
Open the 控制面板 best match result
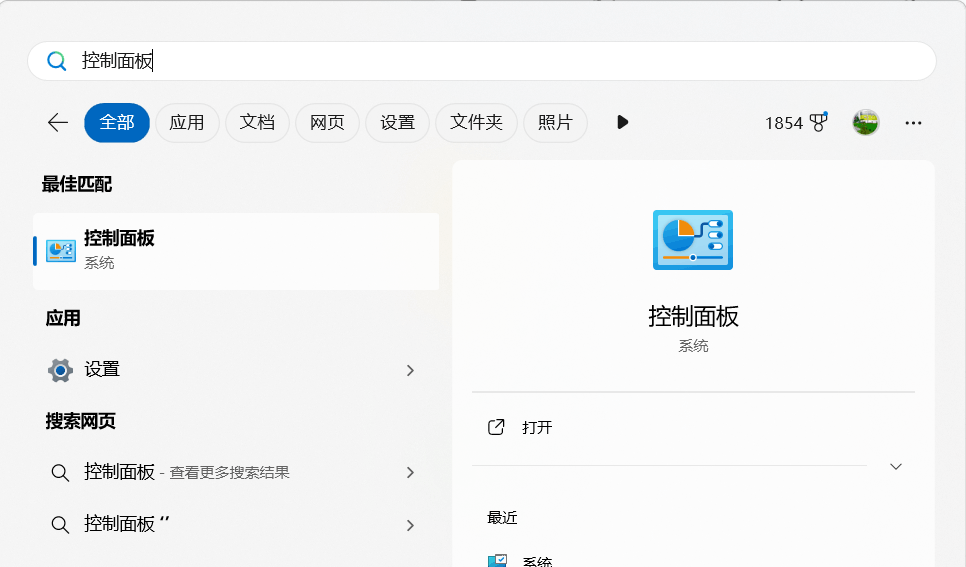click(x=236, y=251)
